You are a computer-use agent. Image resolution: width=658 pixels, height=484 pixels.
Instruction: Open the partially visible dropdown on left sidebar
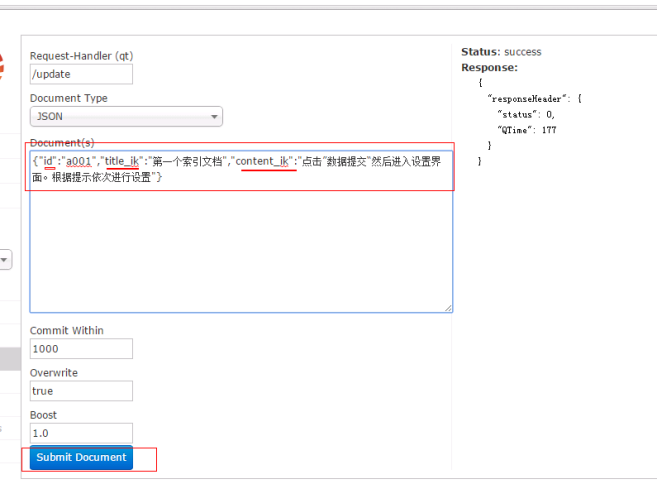[x=5, y=260]
